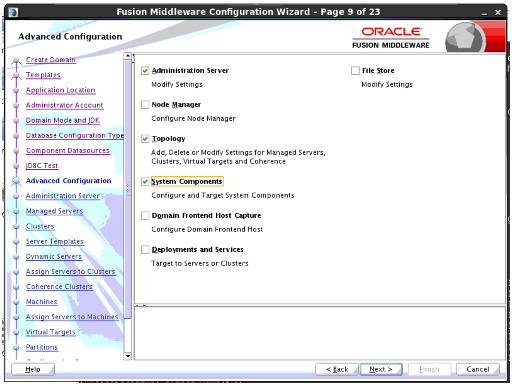Image resolution: width=512 pixels, height=384 pixels.
Task: Click the Help button
Action: point(33,369)
